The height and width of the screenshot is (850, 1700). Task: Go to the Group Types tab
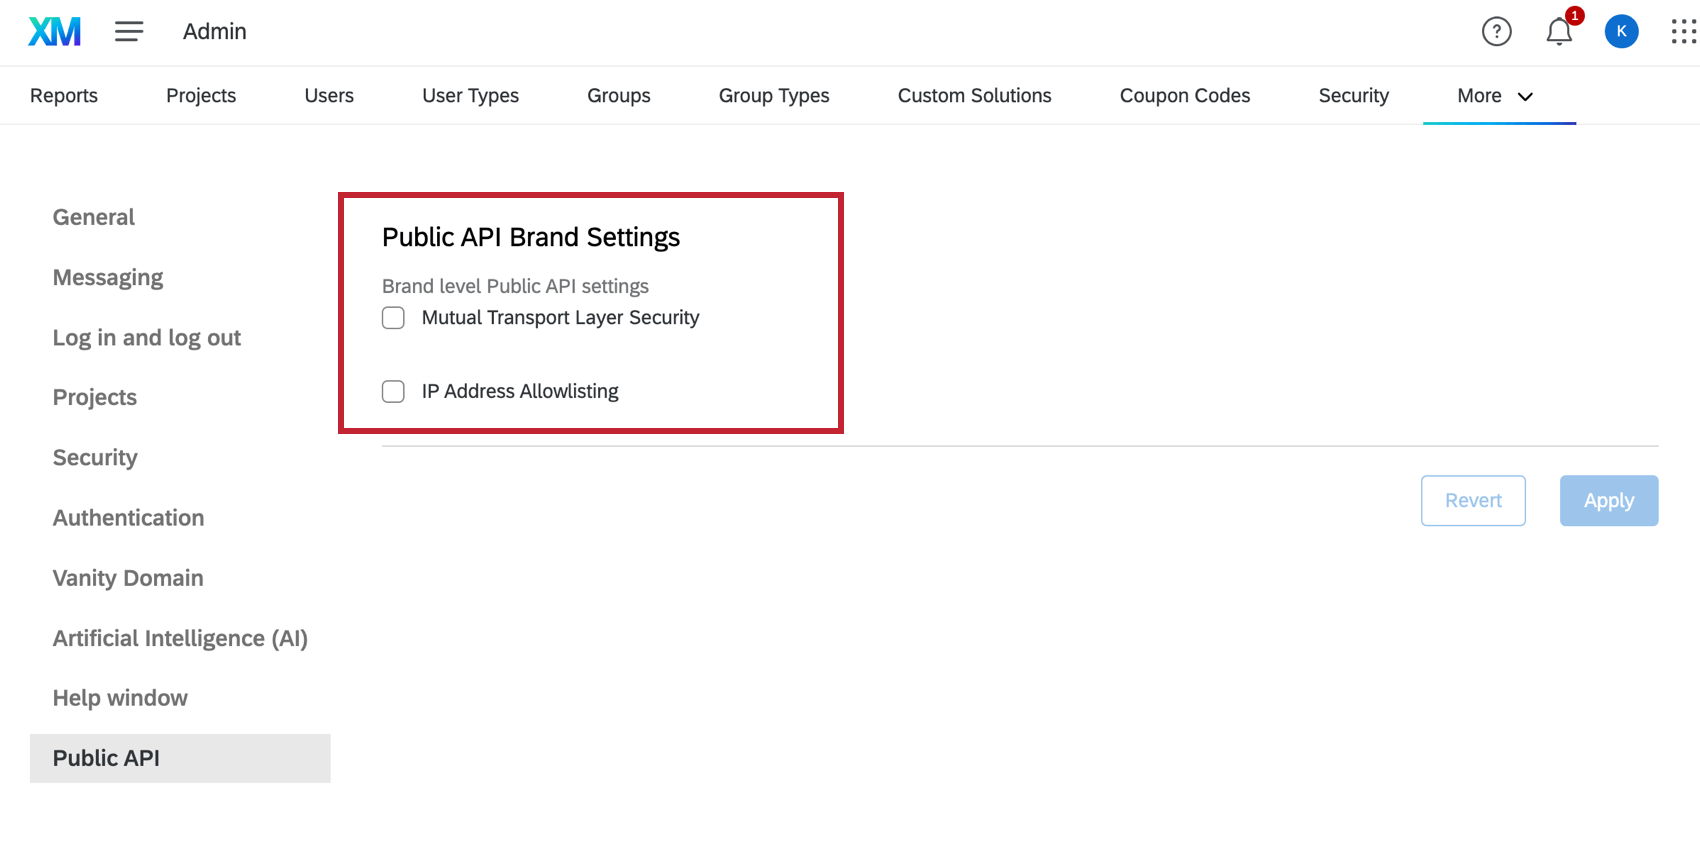[x=774, y=96]
